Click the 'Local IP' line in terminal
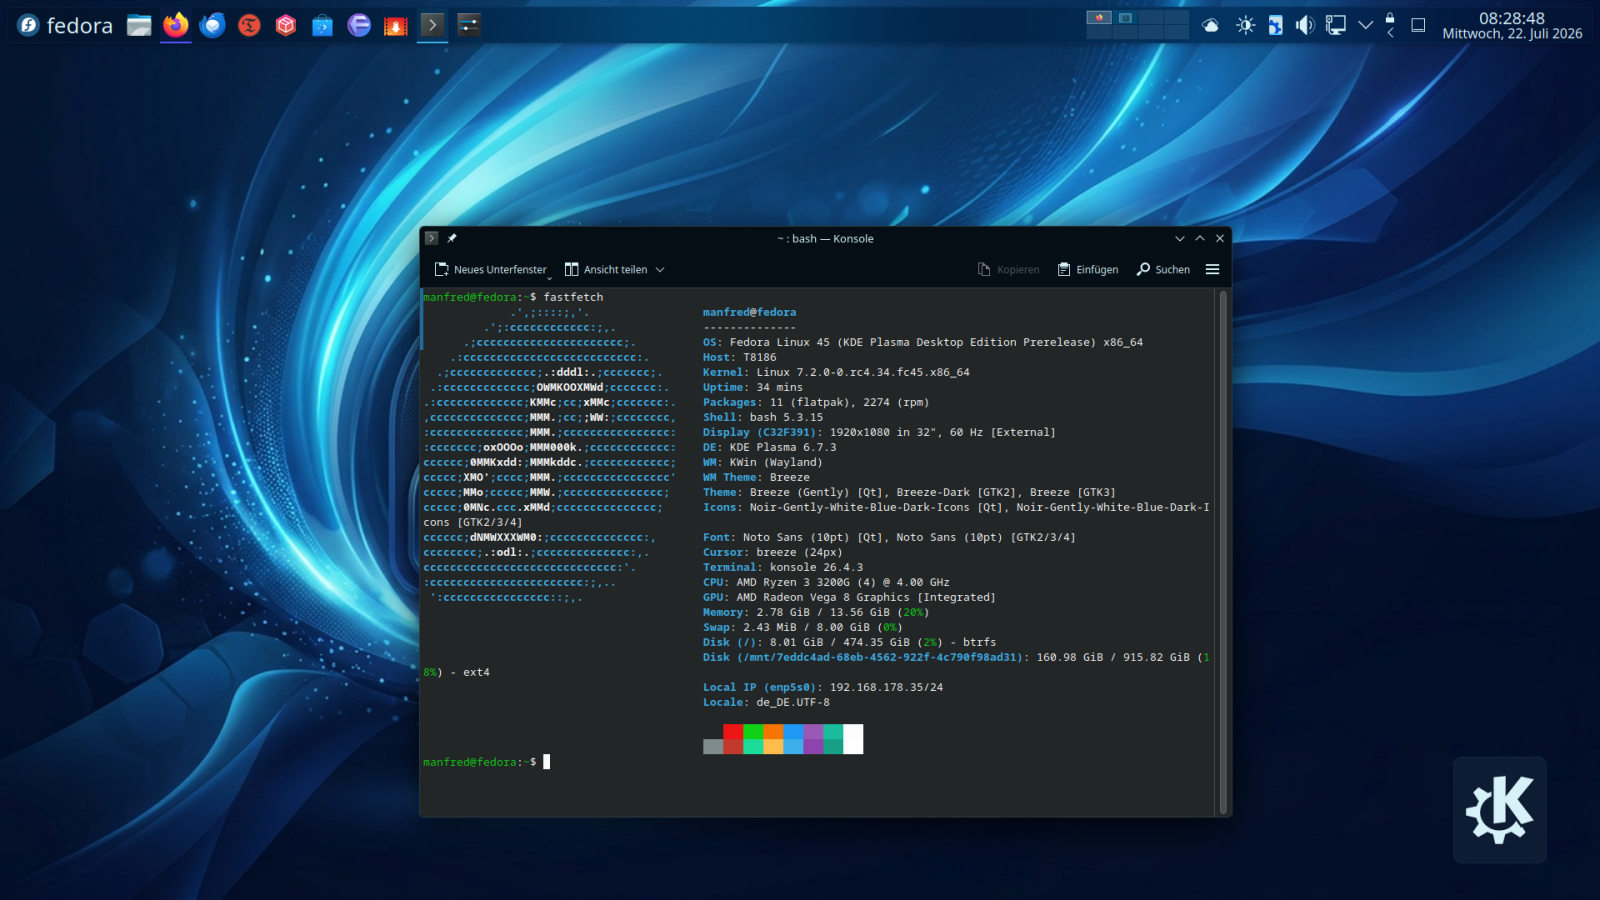This screenshot has height=900, width=1600. click(823, 687)
